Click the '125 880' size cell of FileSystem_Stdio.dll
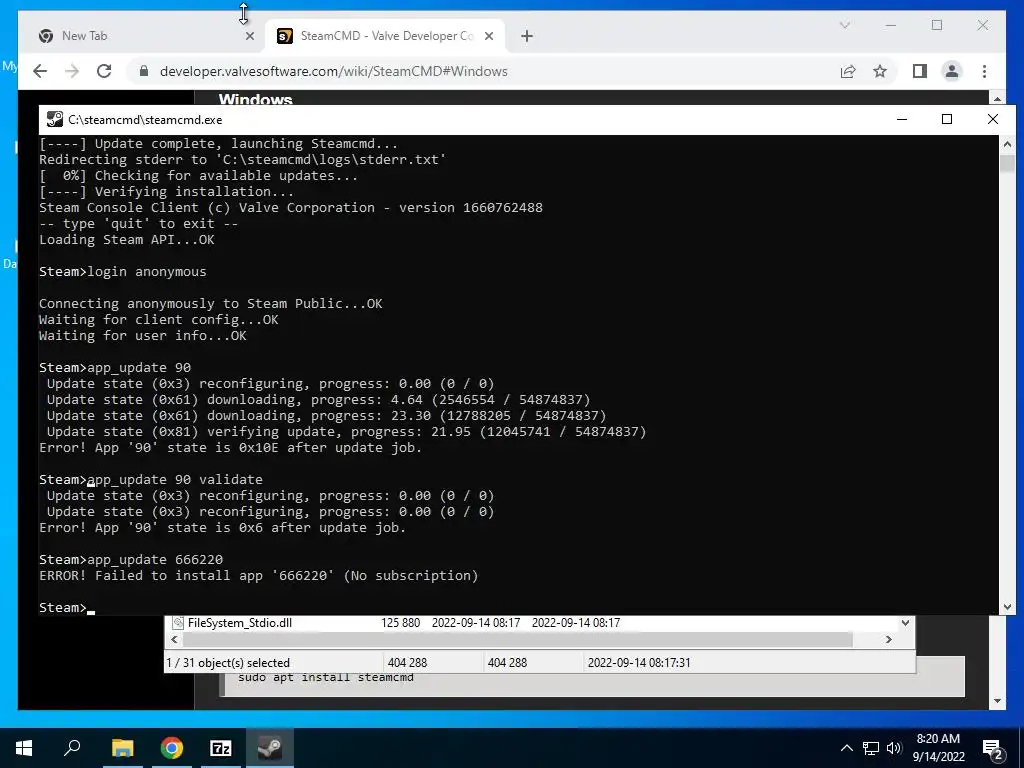Screen dimensions: 1024x768 click(x=401, y=622)
